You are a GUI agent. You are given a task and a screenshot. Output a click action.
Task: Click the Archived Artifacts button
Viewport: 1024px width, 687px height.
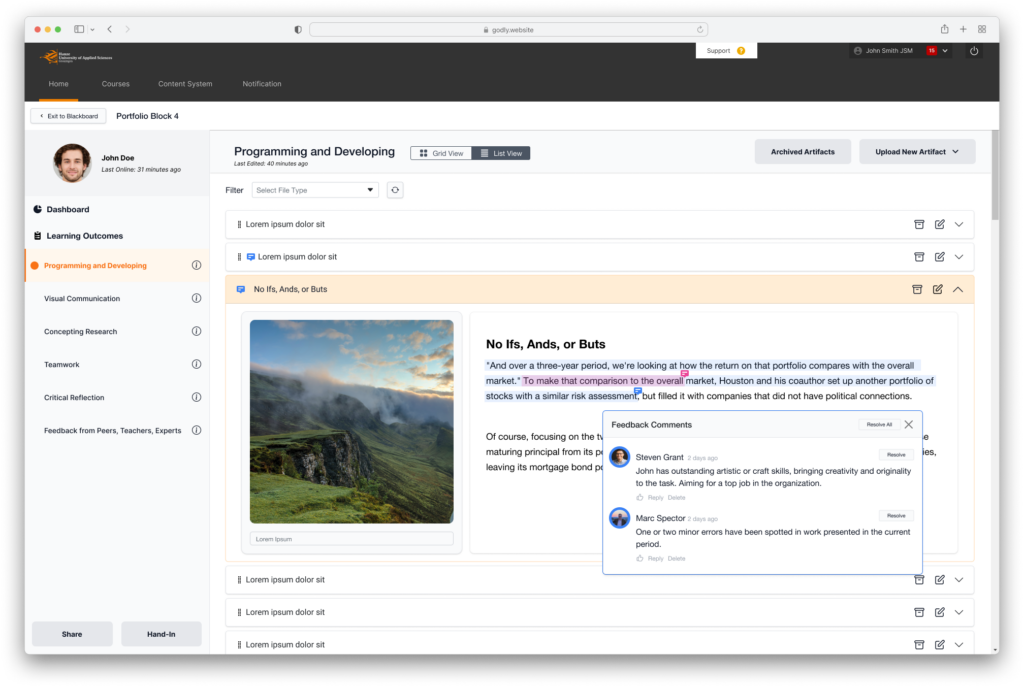(803, 152)
